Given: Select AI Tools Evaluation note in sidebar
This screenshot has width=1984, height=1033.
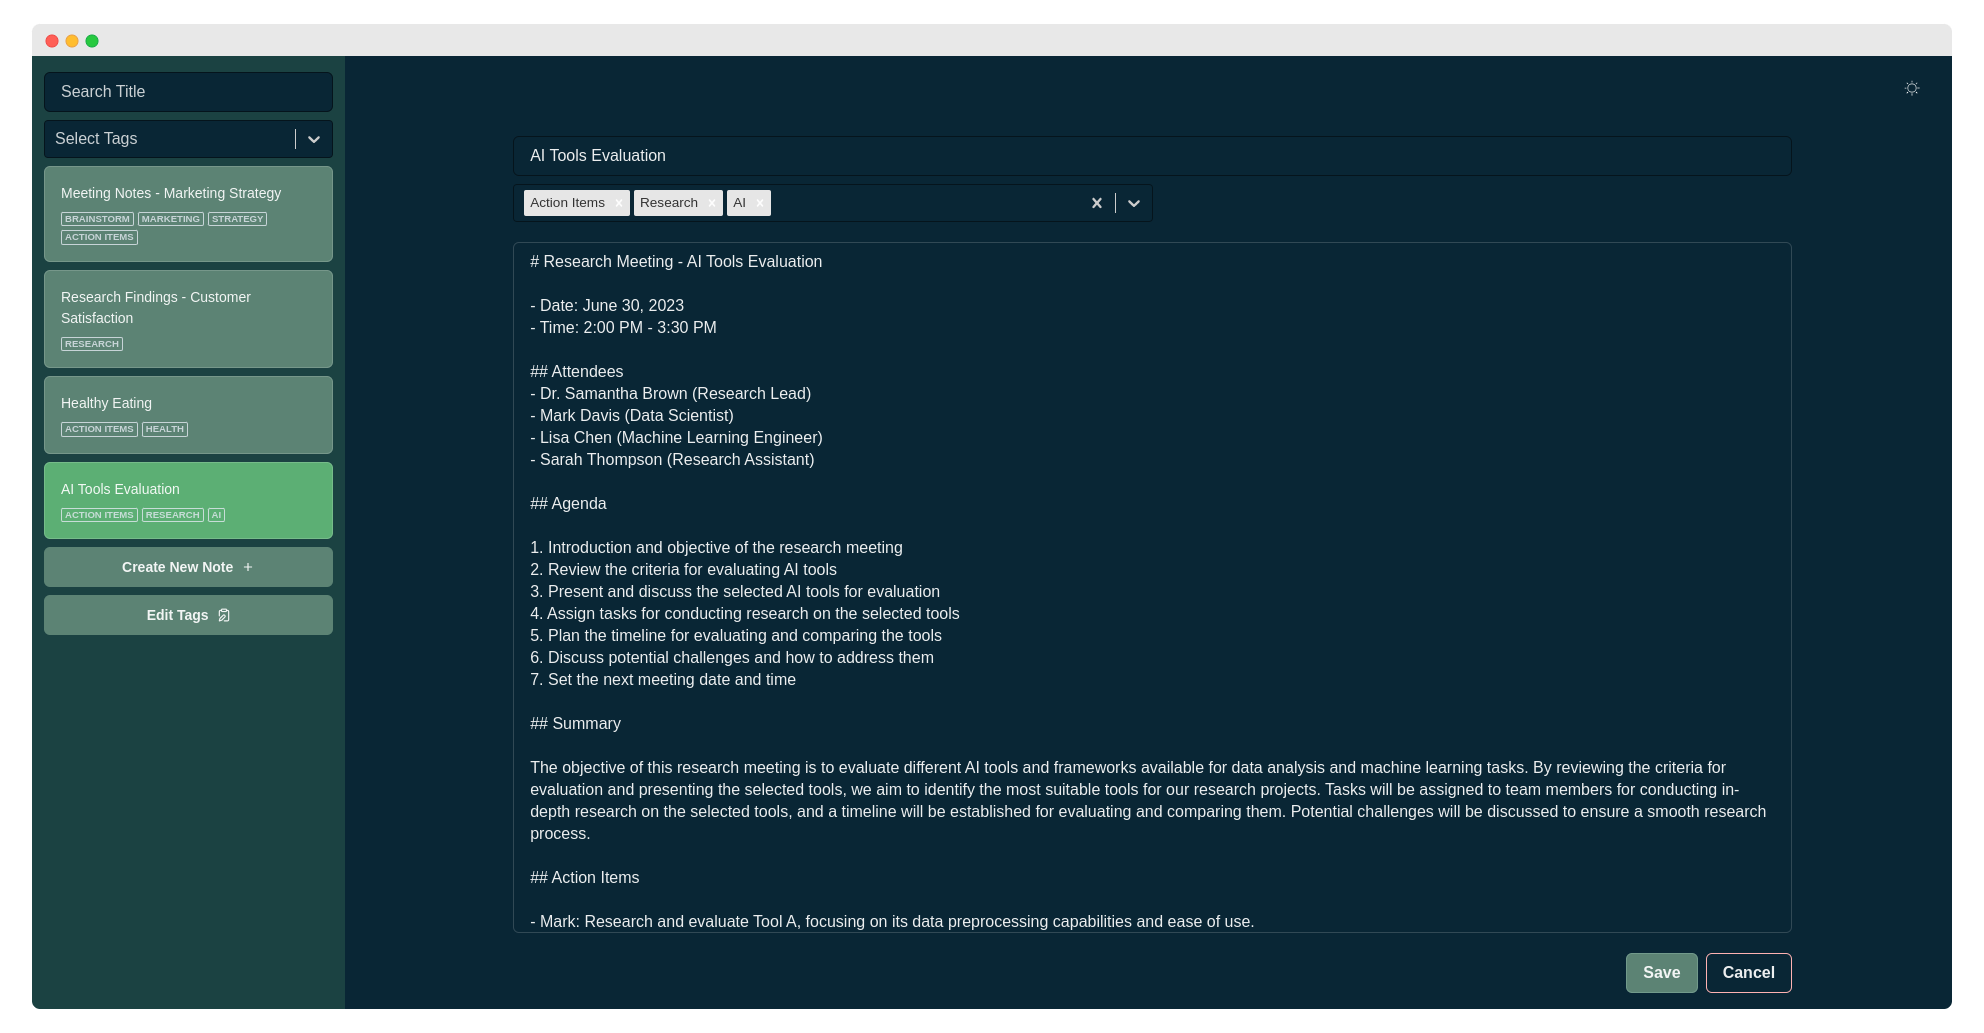Looking at the screenshot, I should 188,500.
